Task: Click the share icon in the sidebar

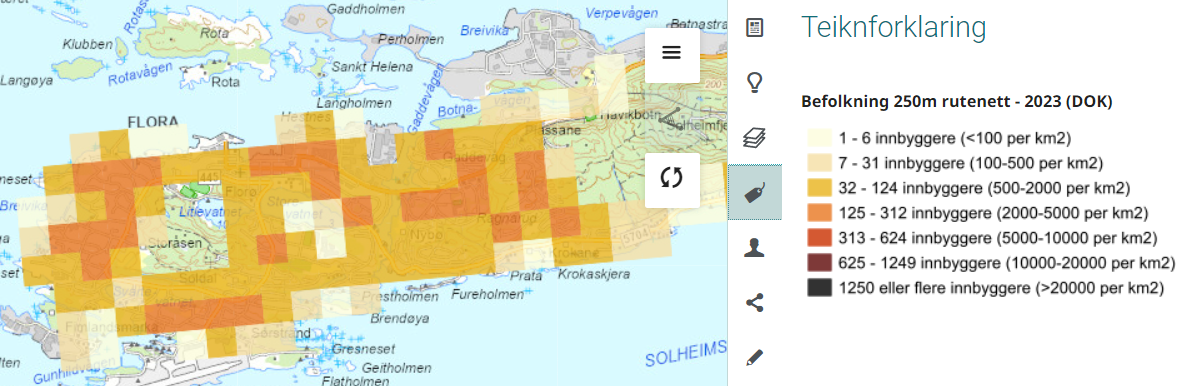Action: pyautogui.click(x=754, y=303)
